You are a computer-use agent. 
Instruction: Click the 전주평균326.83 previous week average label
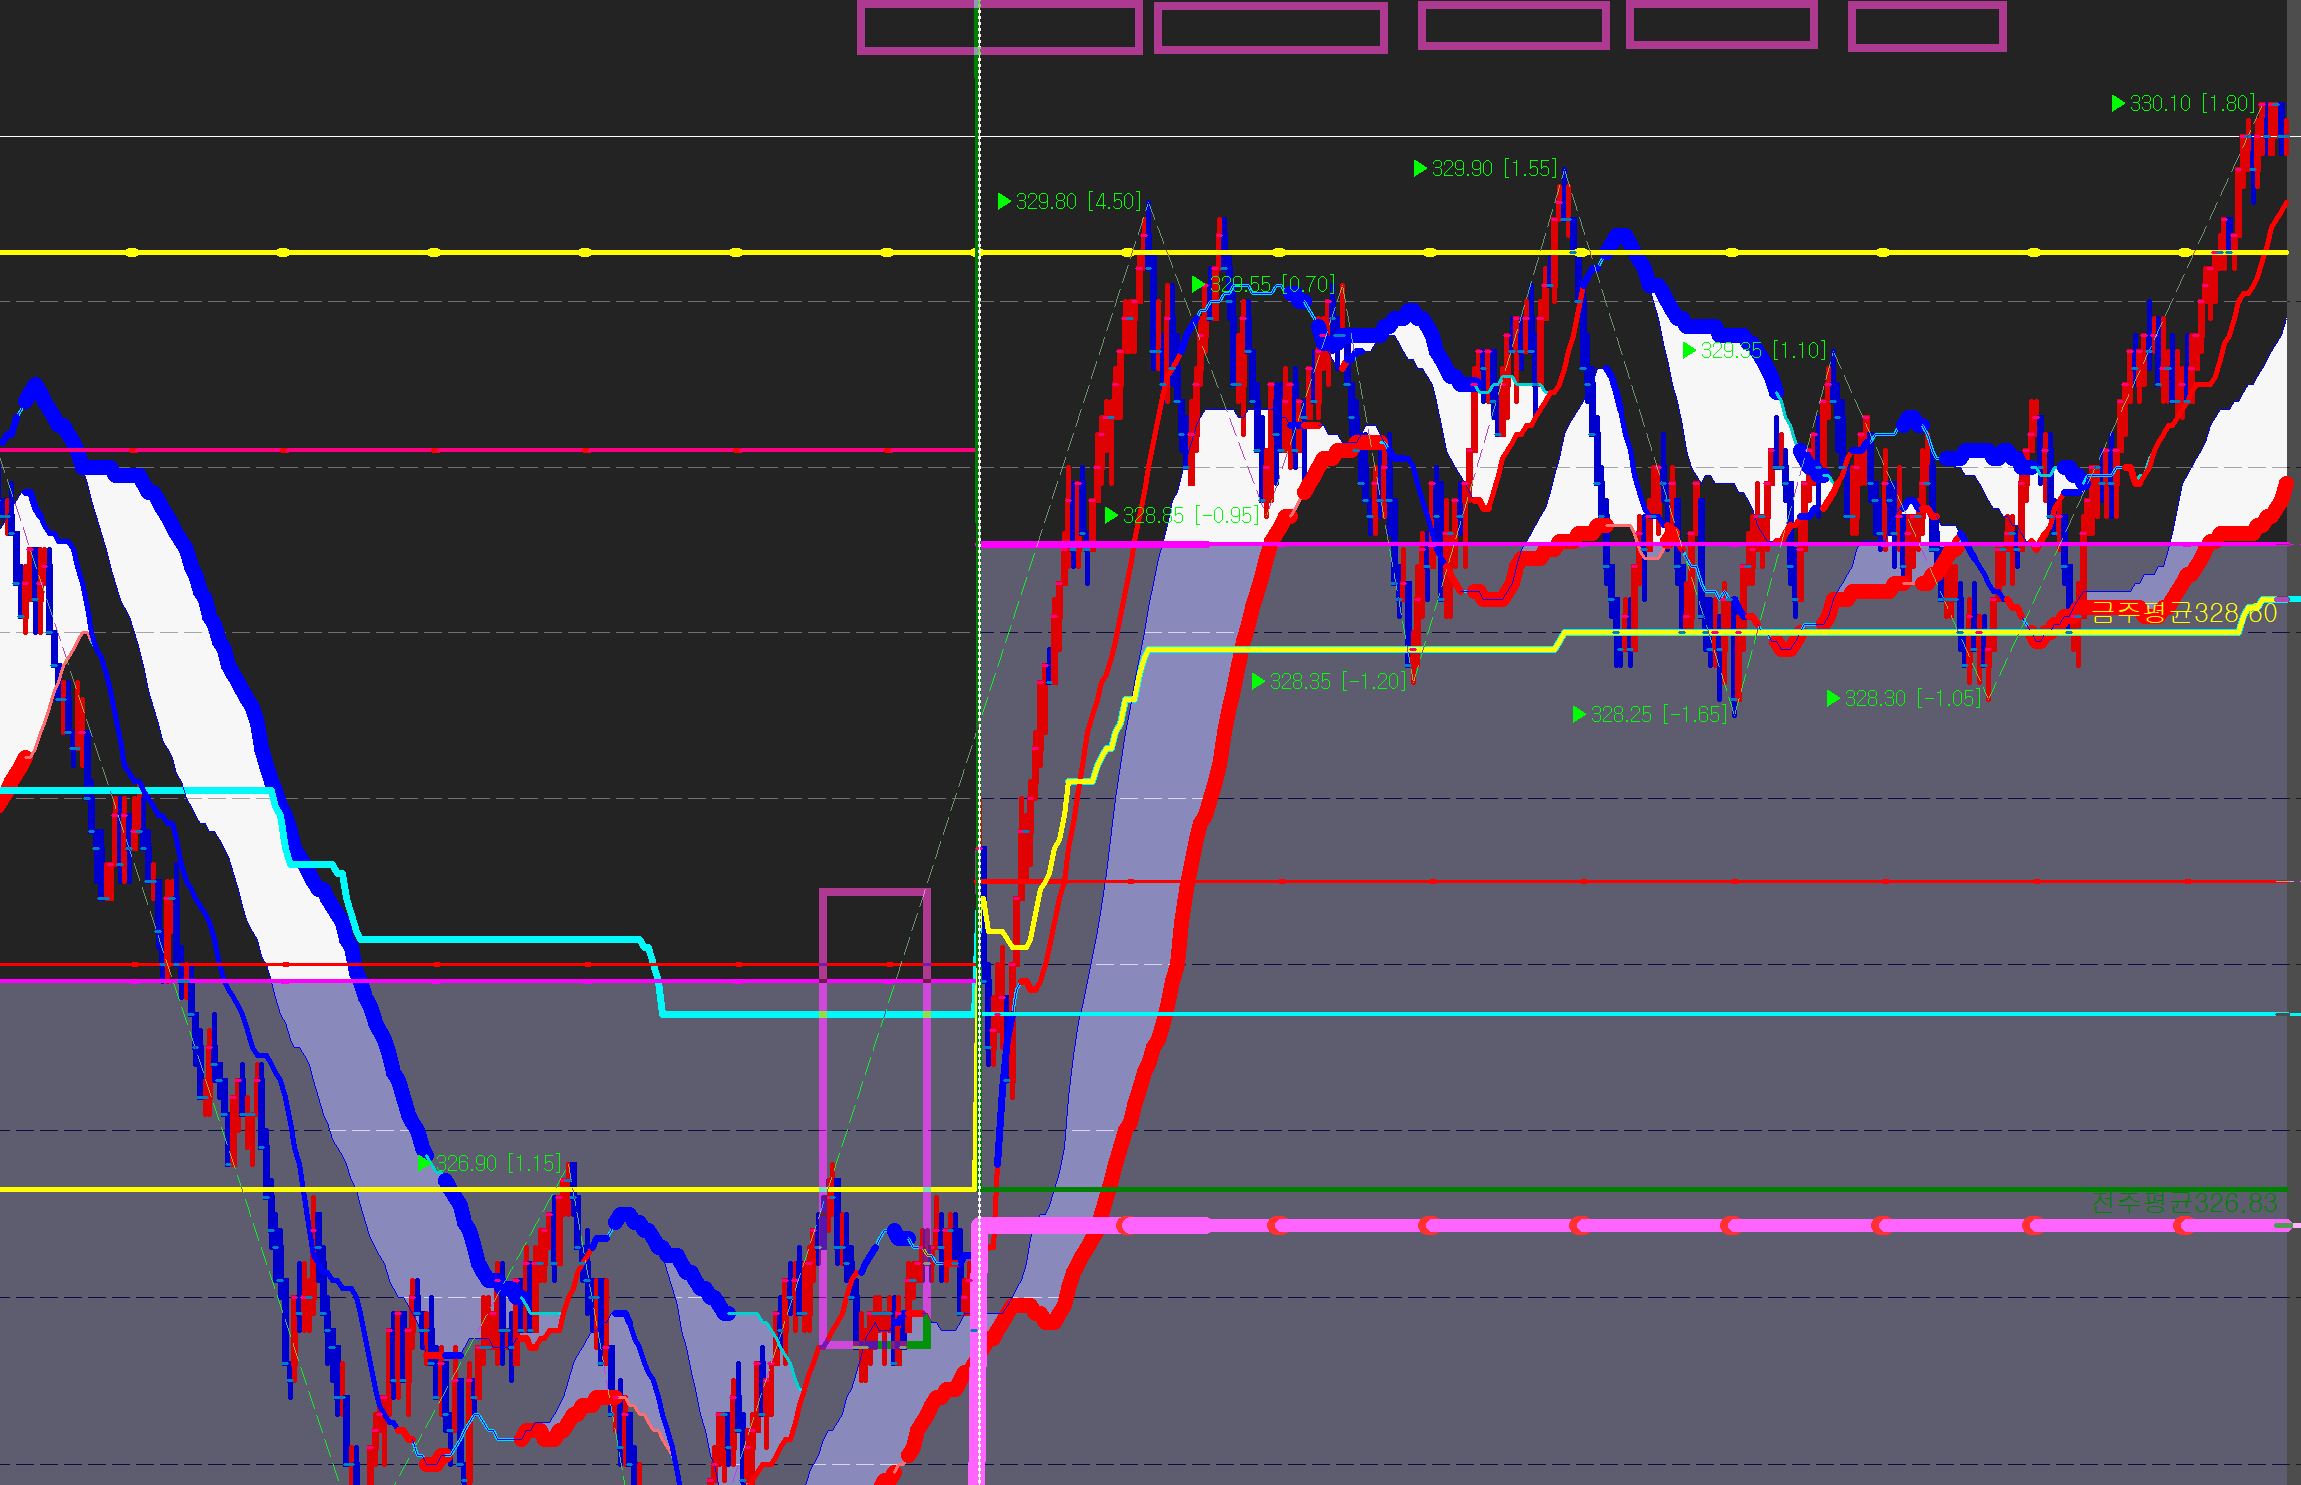[2183, 1202]
